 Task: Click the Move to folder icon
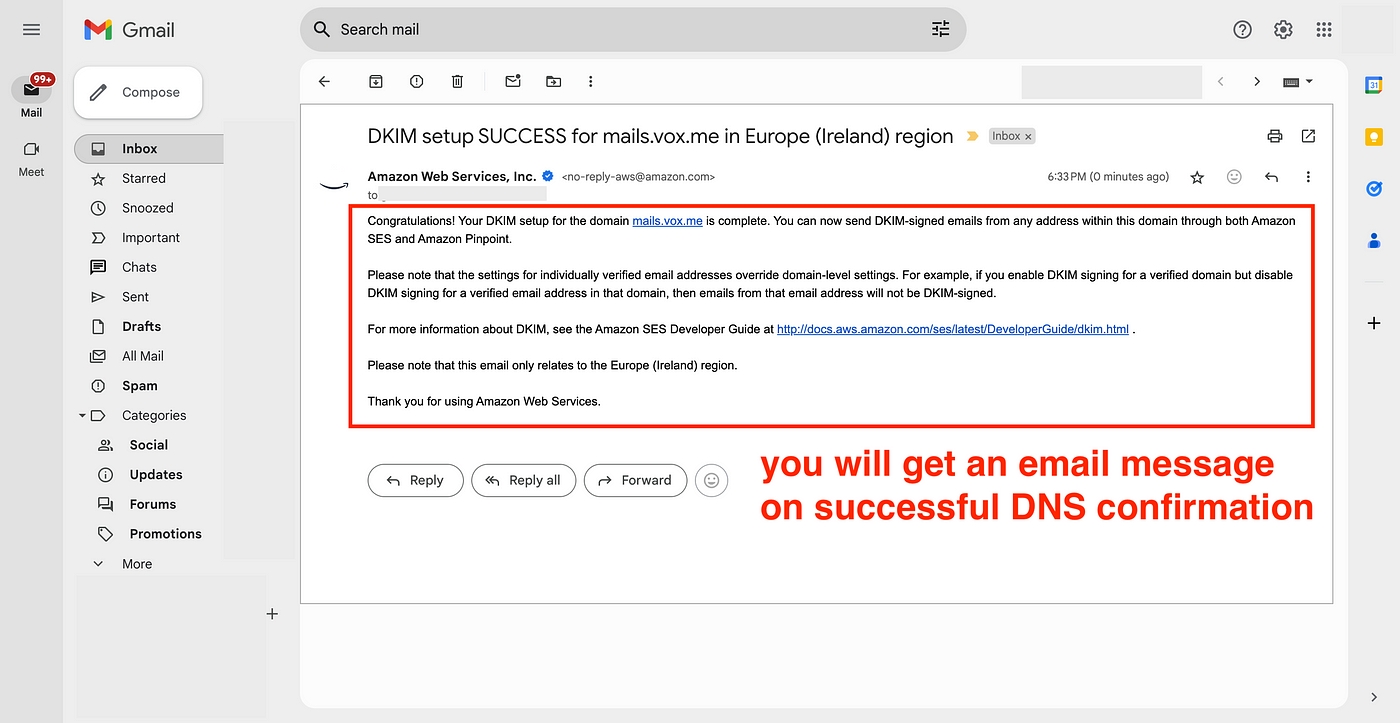(x=553, y=81)
